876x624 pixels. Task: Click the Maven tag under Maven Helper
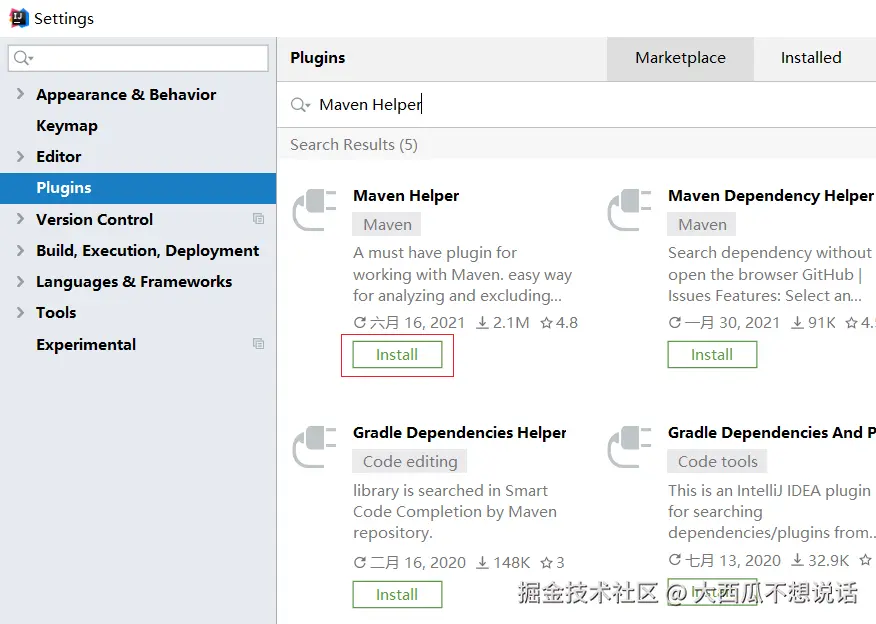pyautogui.click(x=387, y=225)
